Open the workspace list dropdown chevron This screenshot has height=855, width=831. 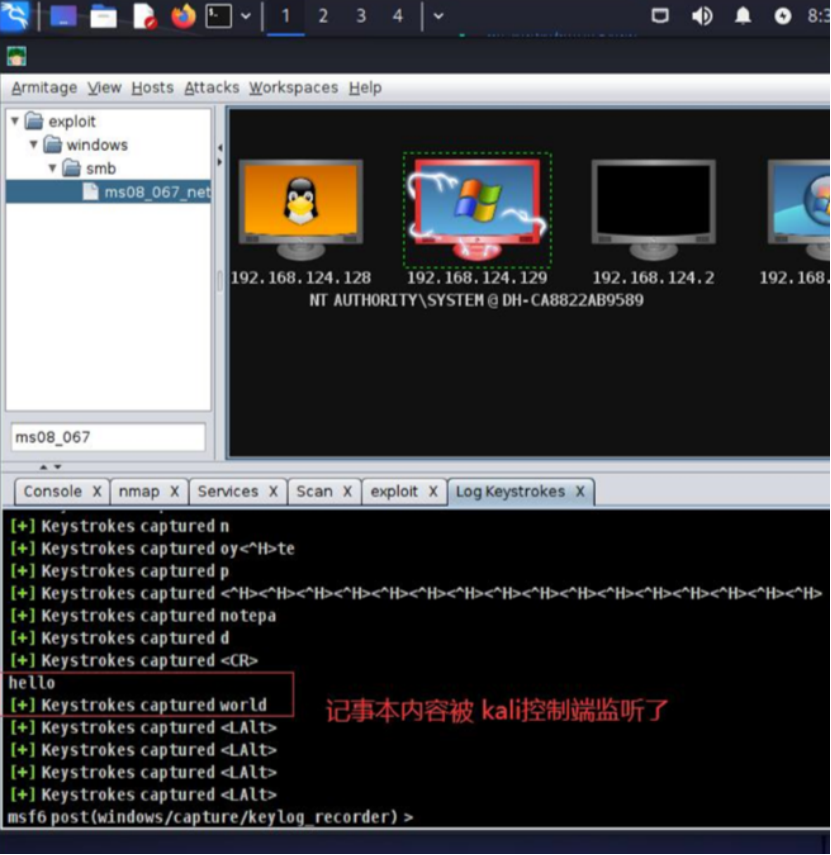tap(438, 16)
